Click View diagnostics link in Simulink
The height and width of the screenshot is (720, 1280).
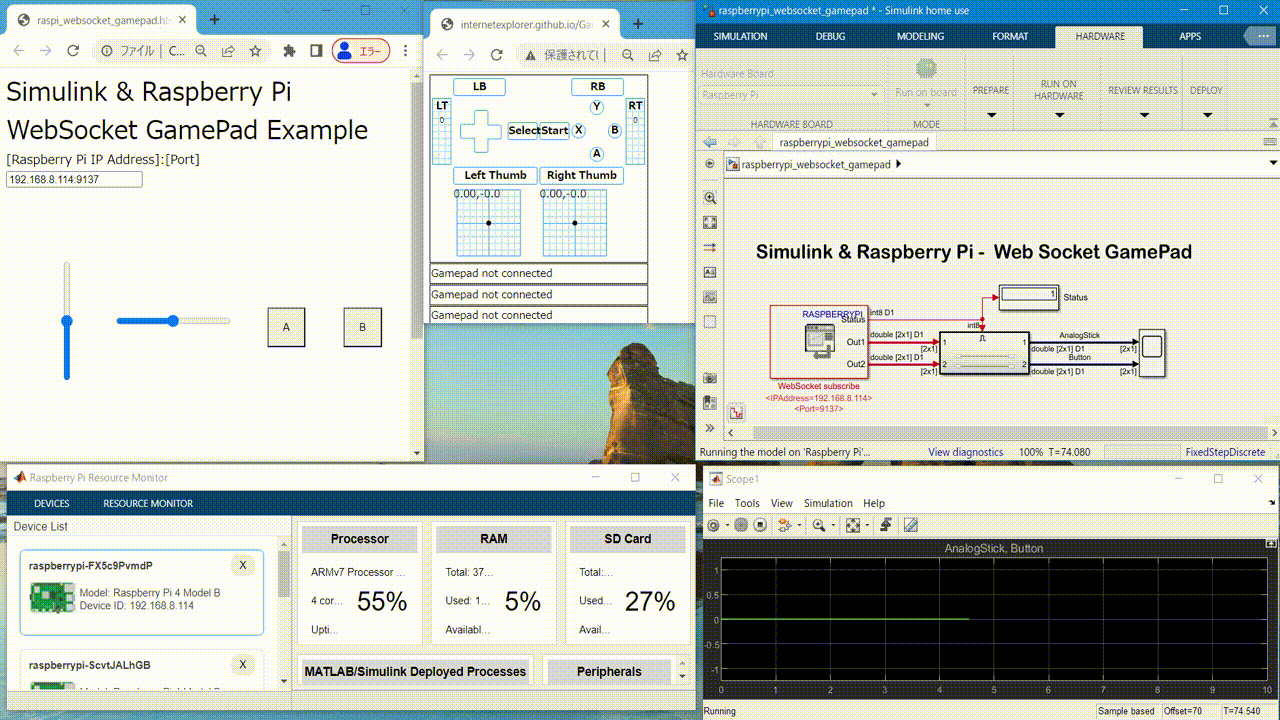point(965,452)
